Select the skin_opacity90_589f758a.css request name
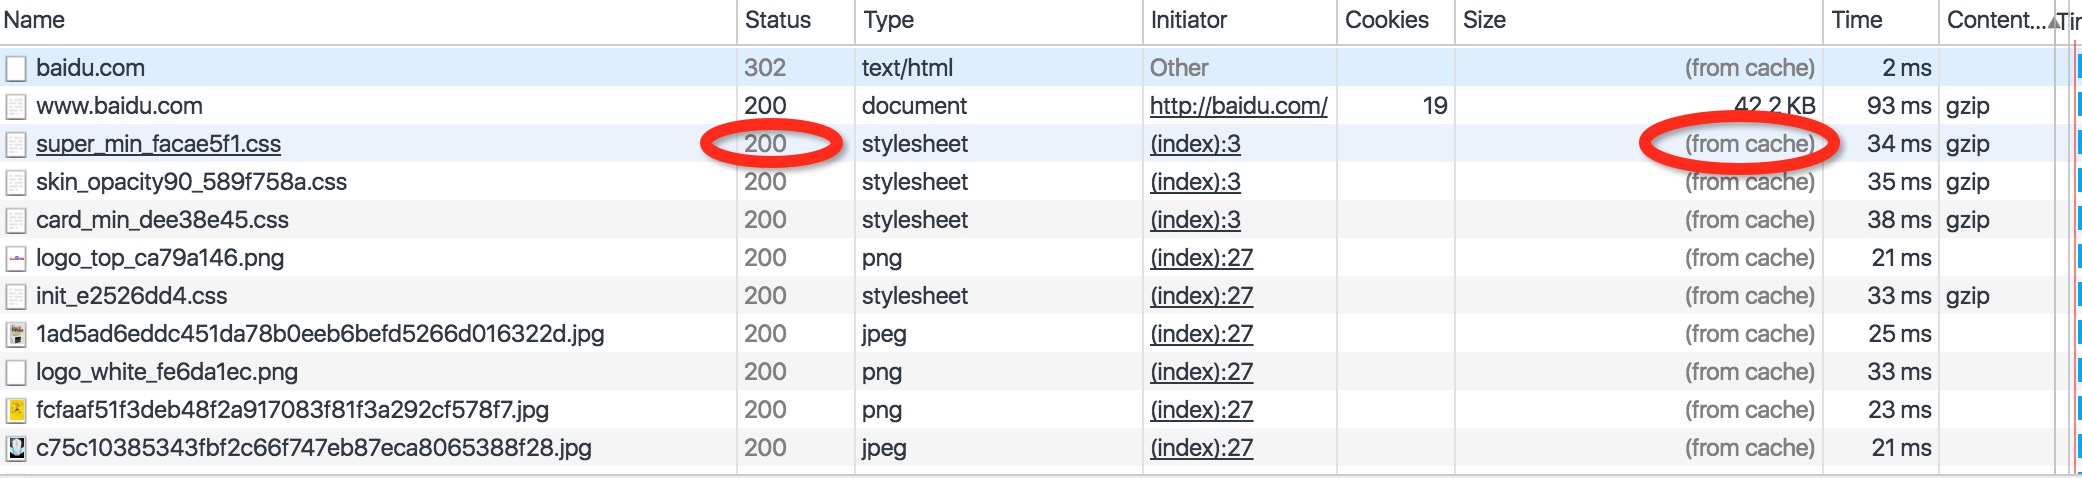 coord(191,182)
